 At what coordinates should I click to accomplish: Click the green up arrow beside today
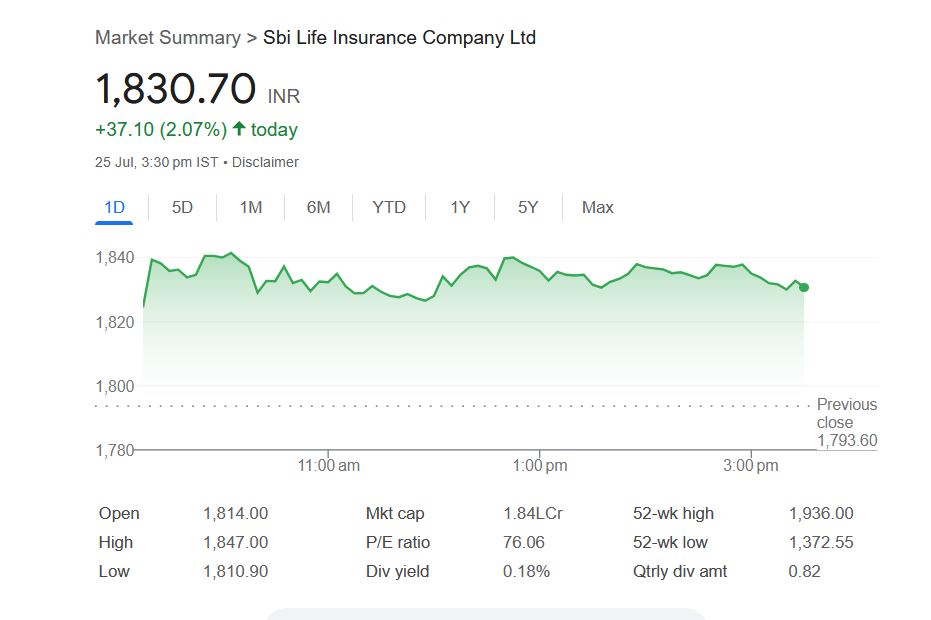tap(239, 129)
